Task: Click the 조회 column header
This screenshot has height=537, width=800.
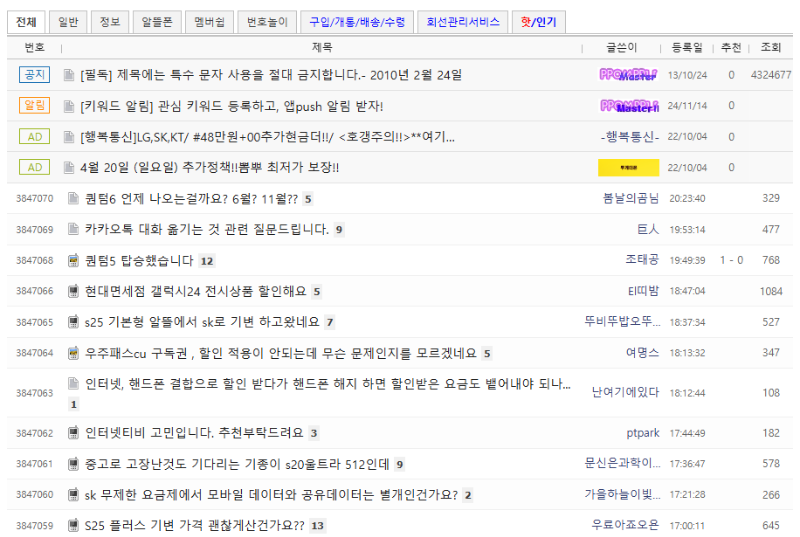Action: point(770,47)
